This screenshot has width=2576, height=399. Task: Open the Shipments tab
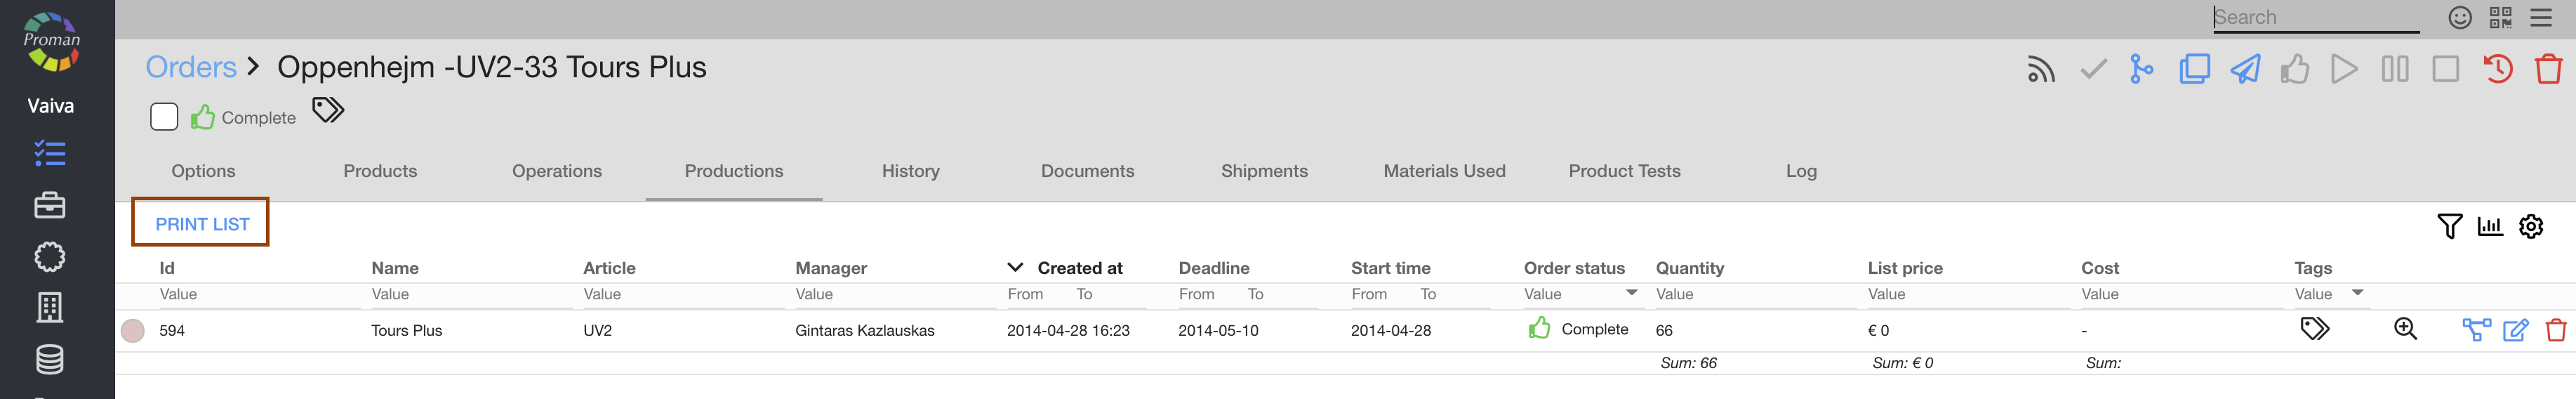[1264, 171]
